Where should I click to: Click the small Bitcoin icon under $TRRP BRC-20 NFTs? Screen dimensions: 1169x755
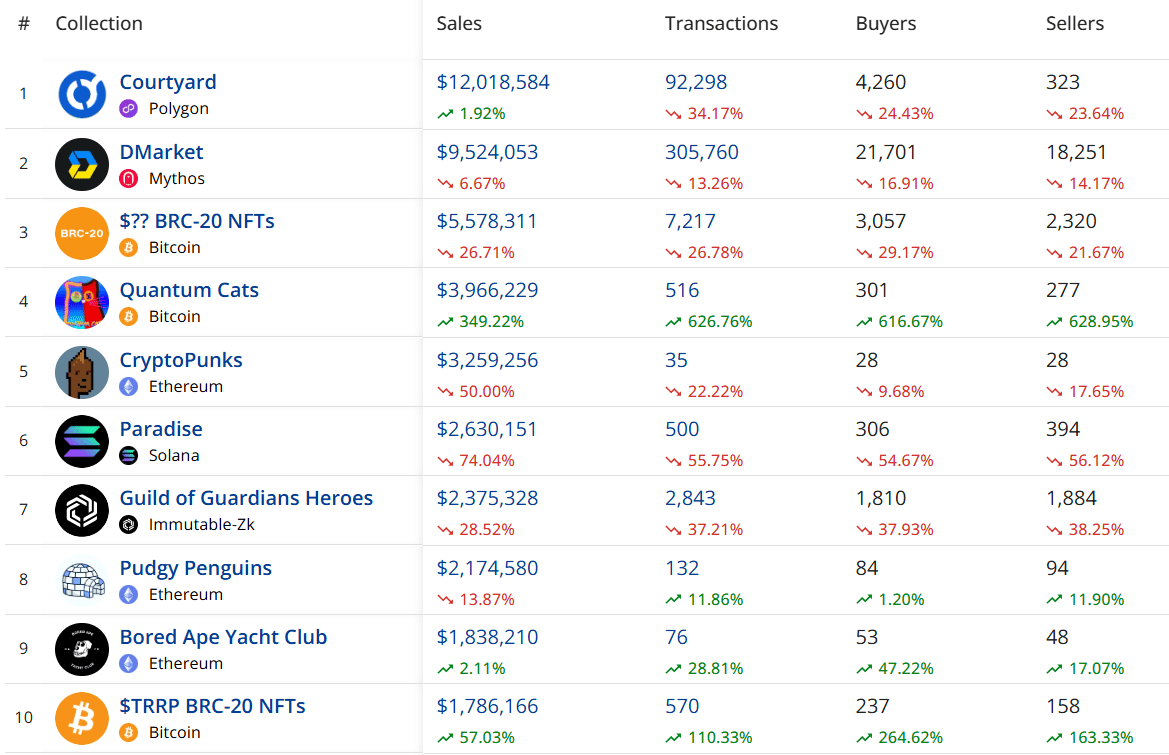click(x=128, y=733)
